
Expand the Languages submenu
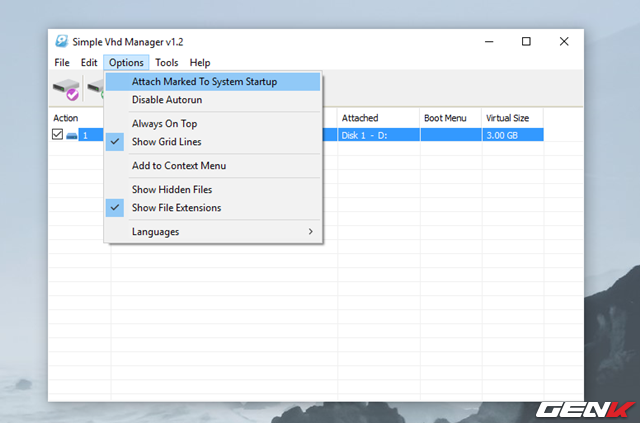click(212, 232)
